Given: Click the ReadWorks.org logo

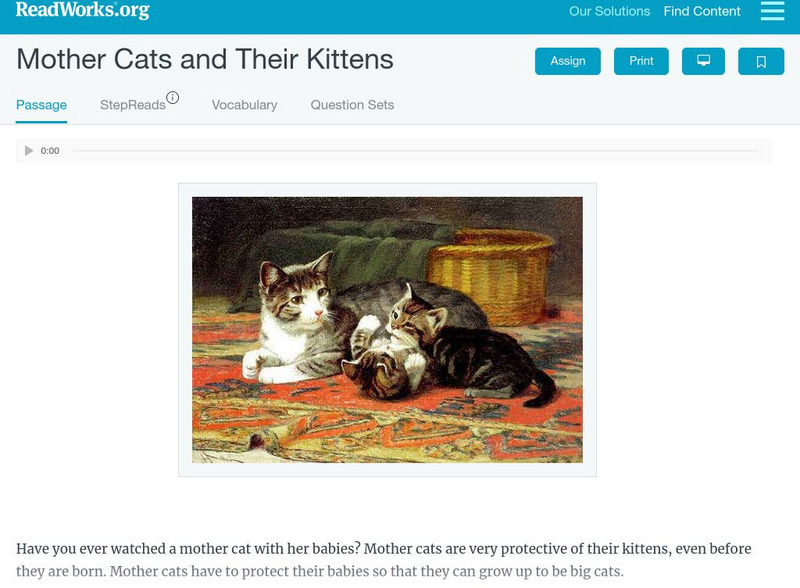Looking at the screenshot, I should pos(83,11).
